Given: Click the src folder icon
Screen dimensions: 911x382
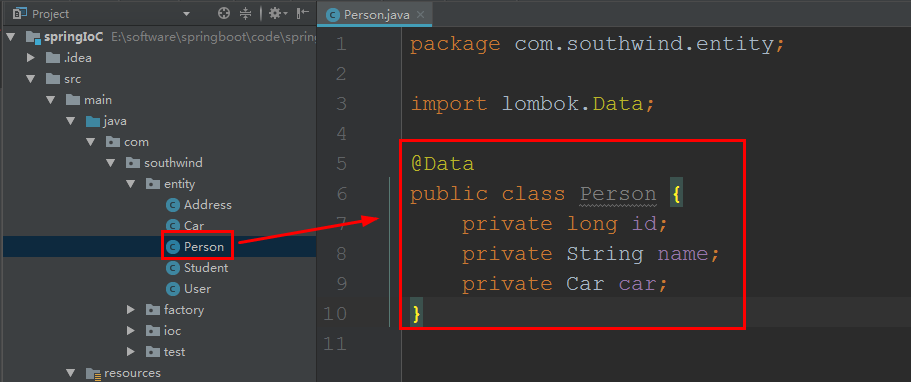Looking at the screenshot, I should [x=53, y=79].
